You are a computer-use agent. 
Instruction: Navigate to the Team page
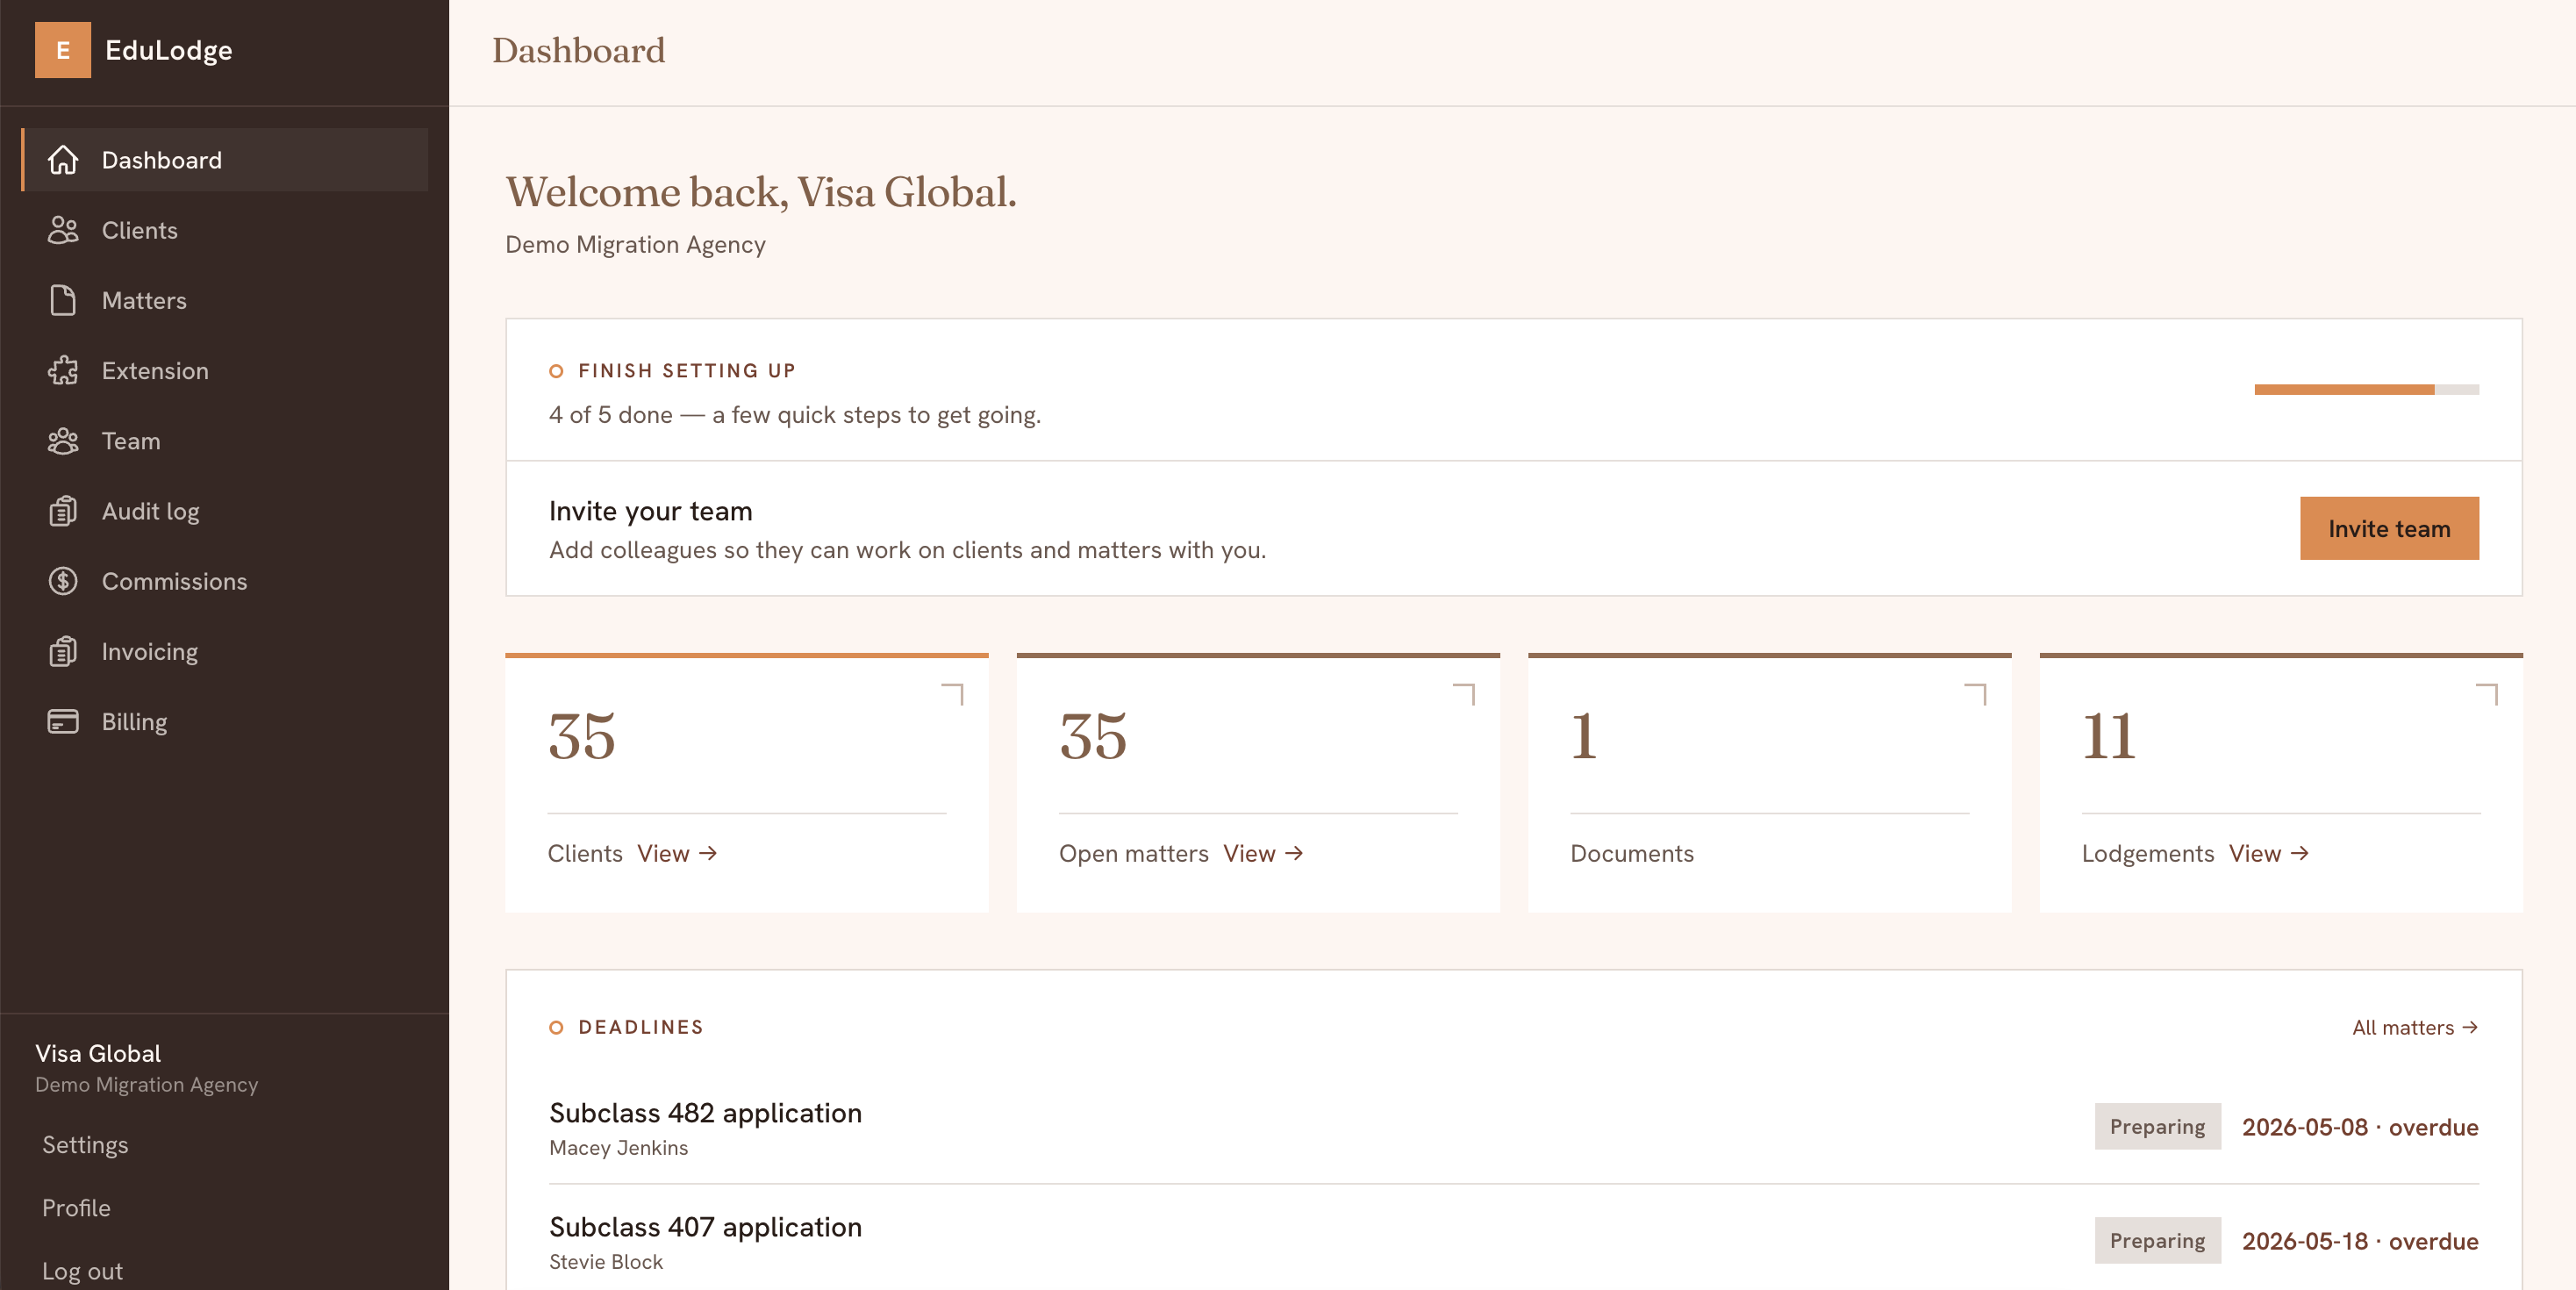coord(225,441)
